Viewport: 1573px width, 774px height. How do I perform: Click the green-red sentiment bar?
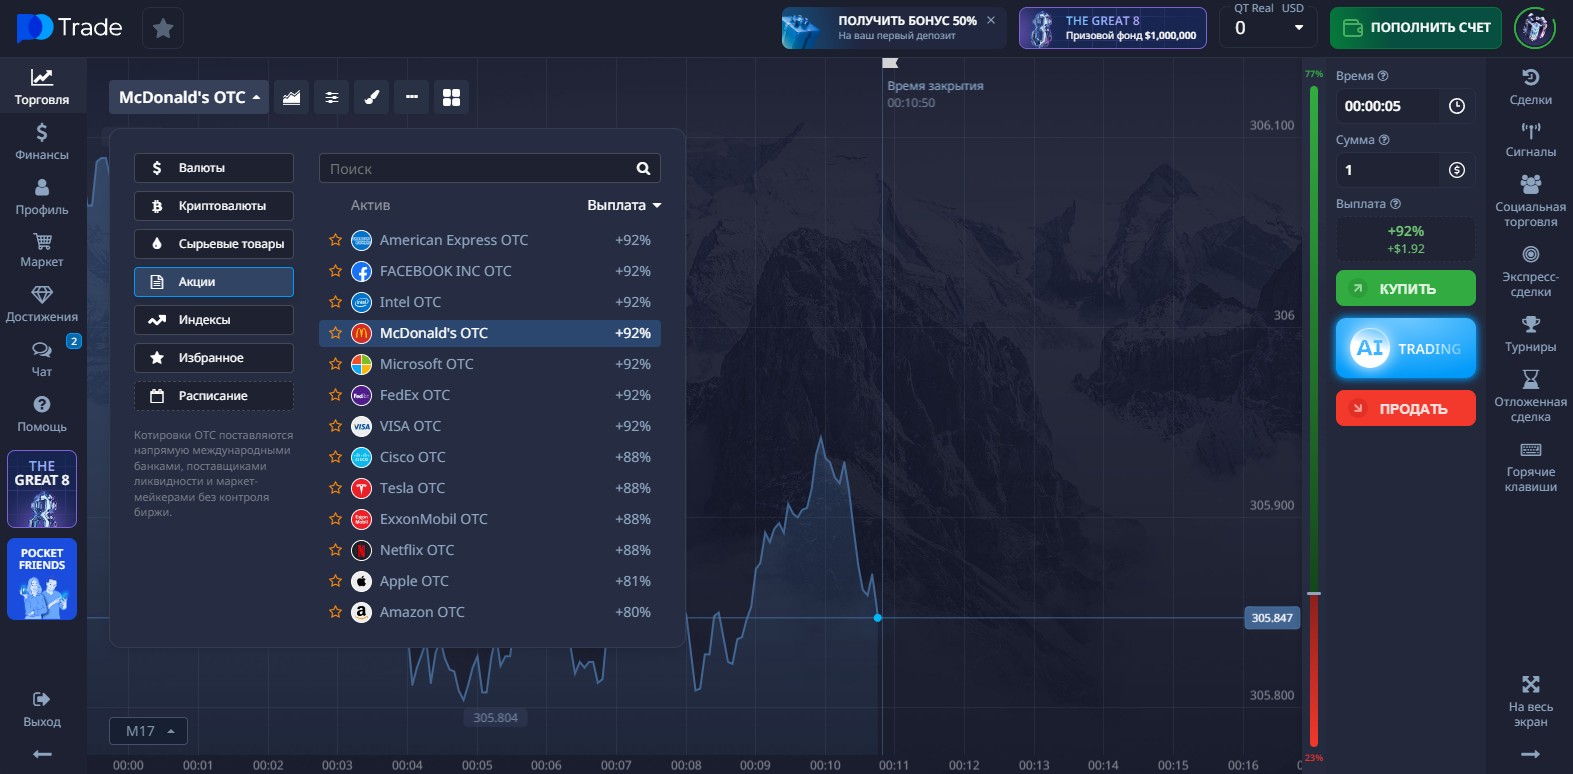click(1314, 416)
